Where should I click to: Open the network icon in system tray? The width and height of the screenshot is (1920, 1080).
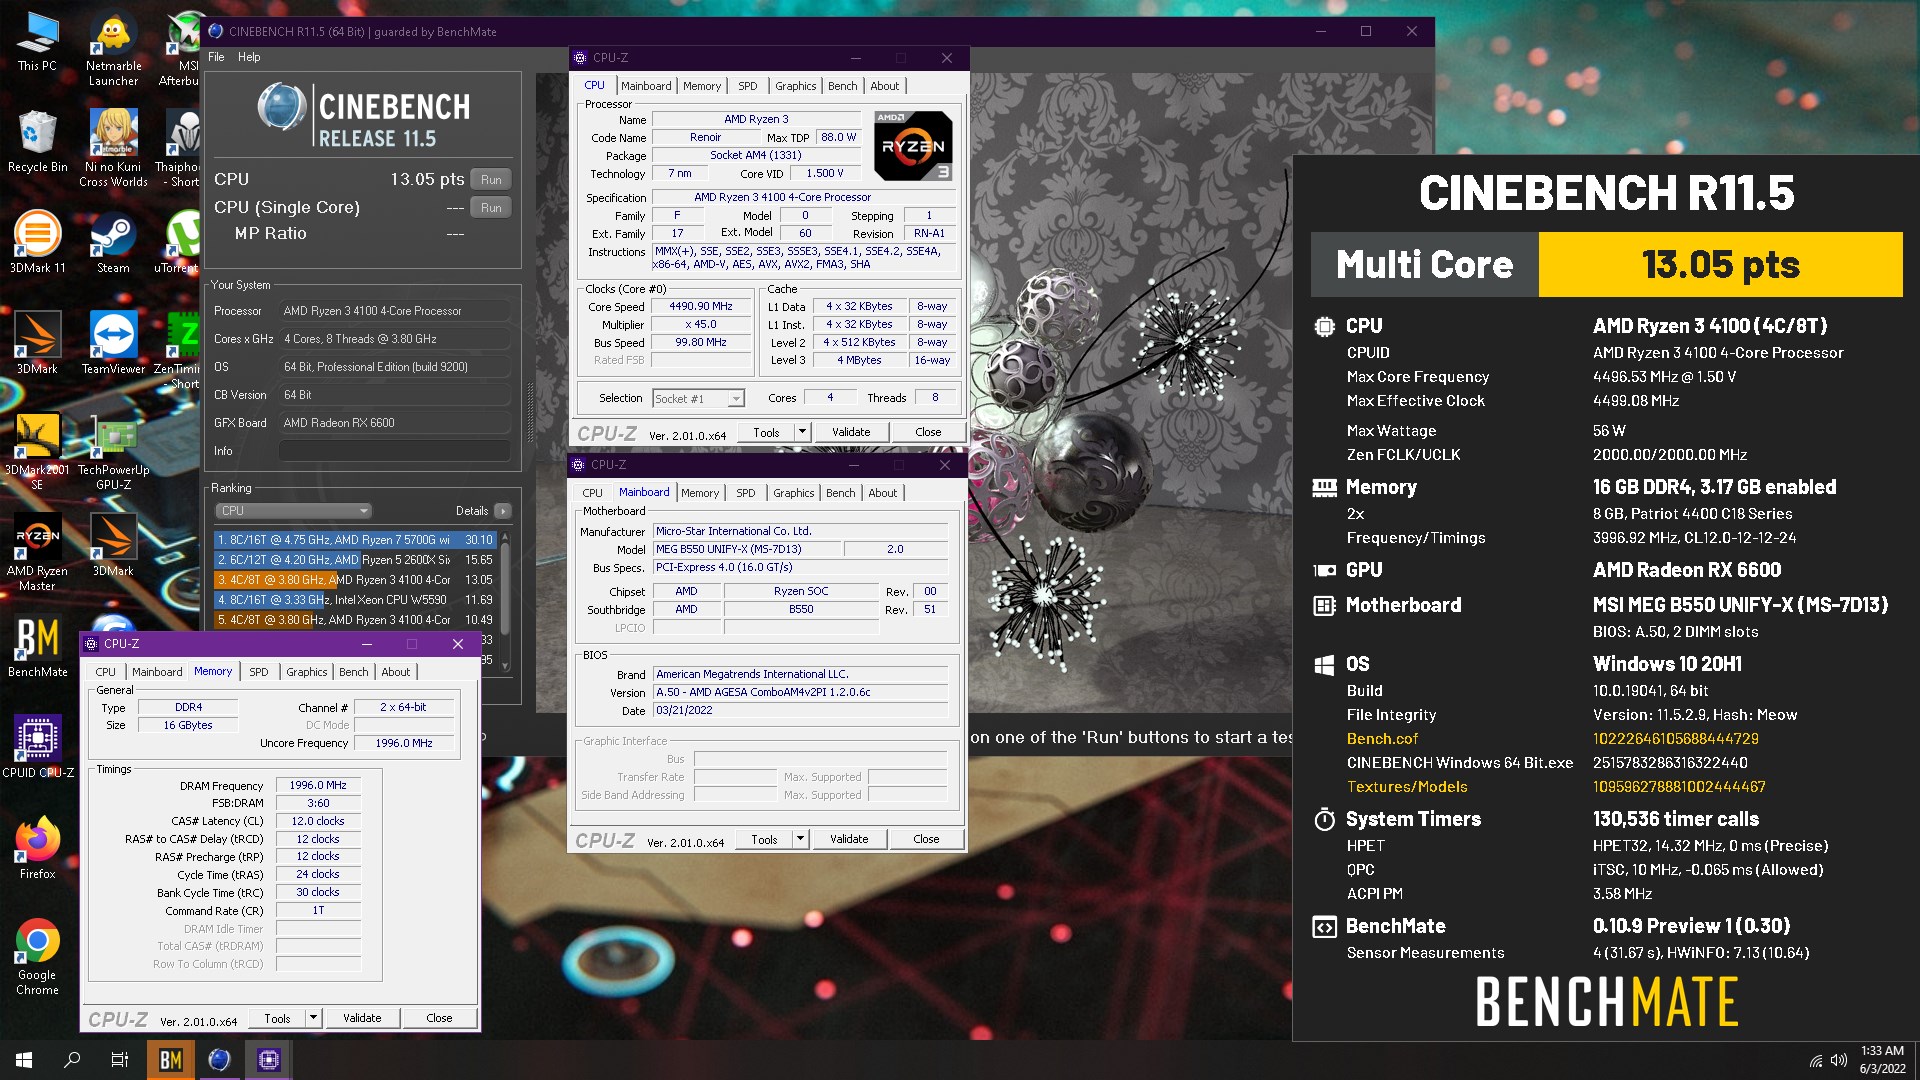1815,1060
